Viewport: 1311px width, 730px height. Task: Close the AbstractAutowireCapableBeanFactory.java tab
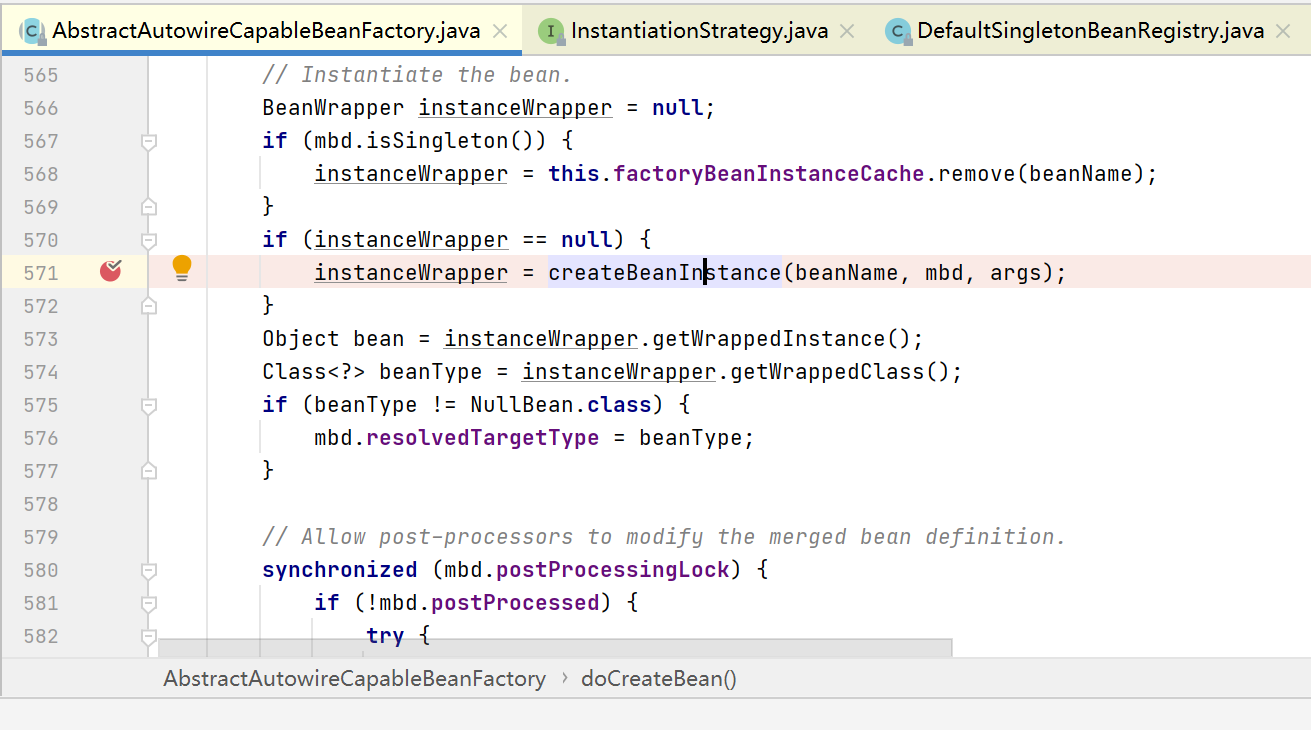pyautogui.click(x=500, y=32)
